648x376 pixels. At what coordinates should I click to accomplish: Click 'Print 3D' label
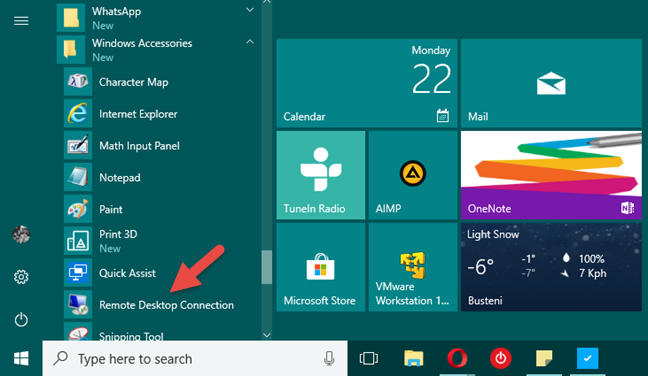click(118, 234)
